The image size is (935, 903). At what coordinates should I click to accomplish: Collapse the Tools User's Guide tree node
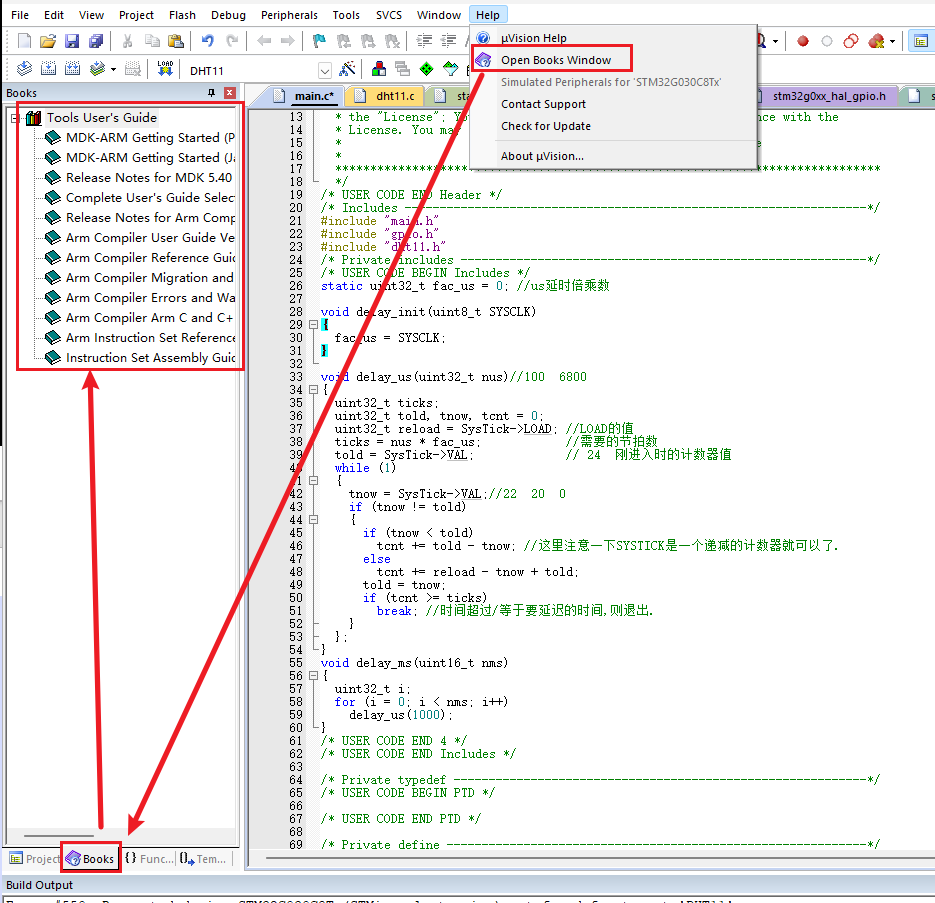15,118
